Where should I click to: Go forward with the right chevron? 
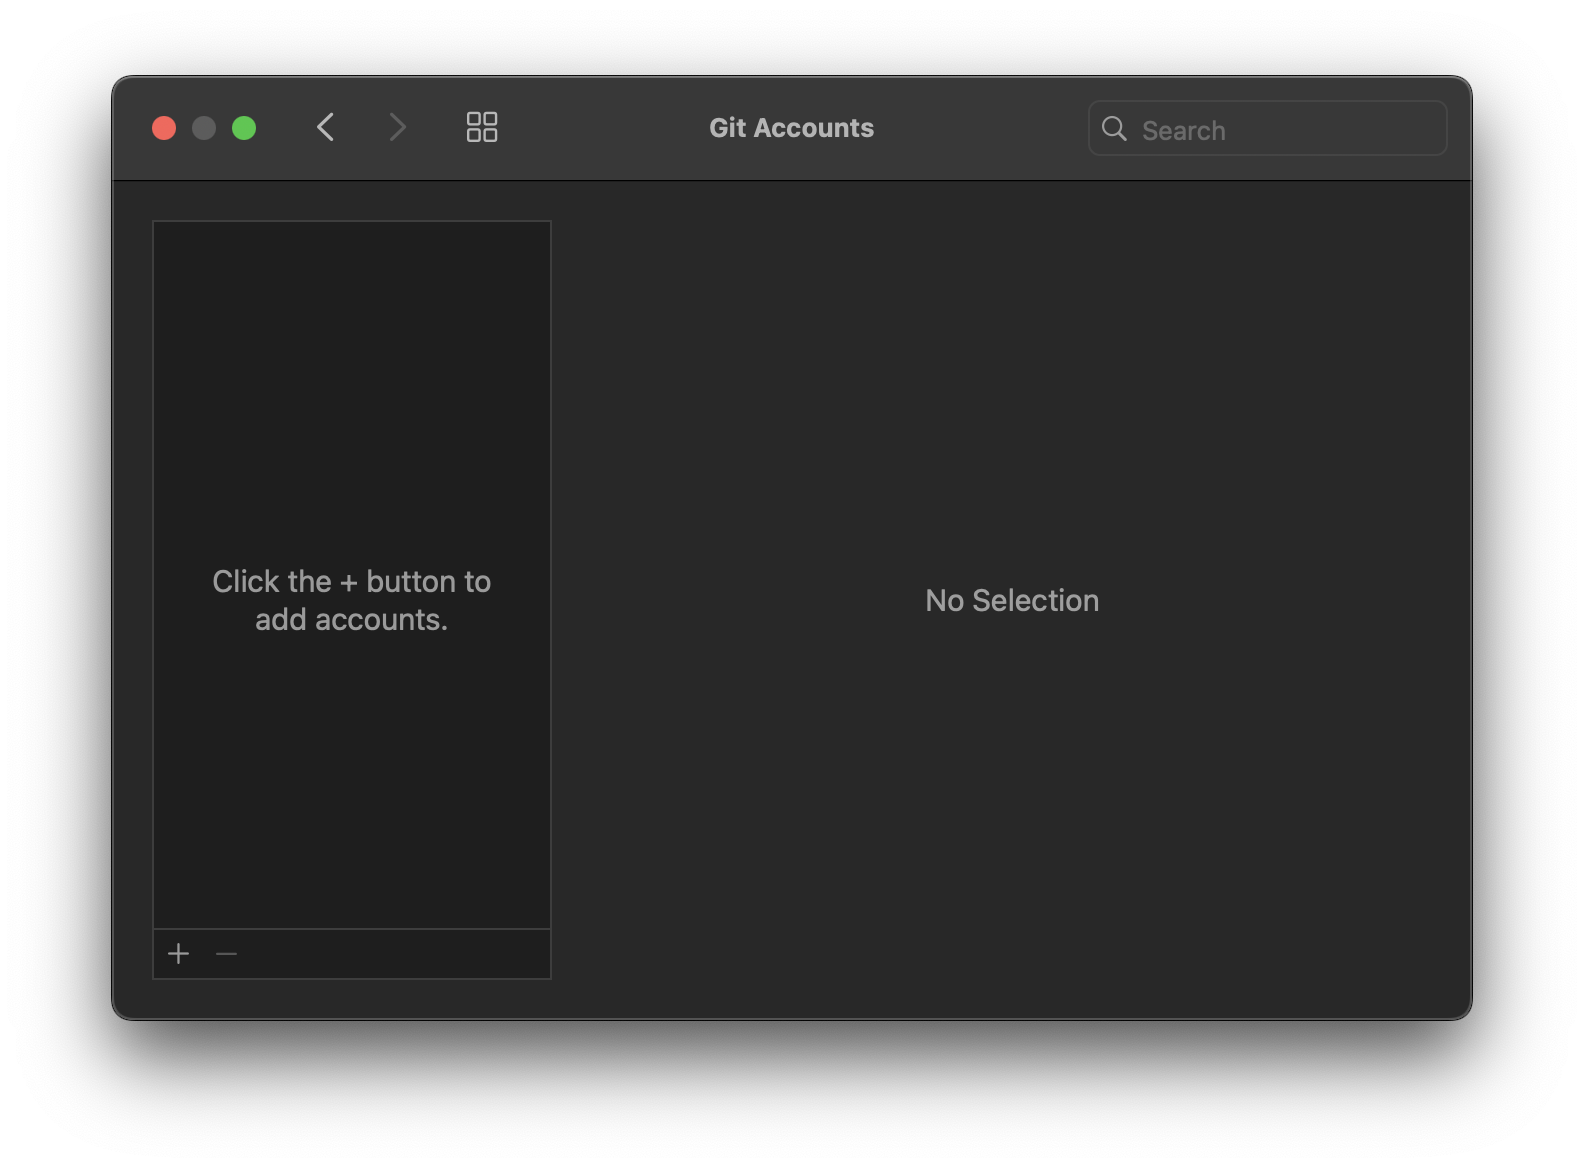[x=397, y=127]
